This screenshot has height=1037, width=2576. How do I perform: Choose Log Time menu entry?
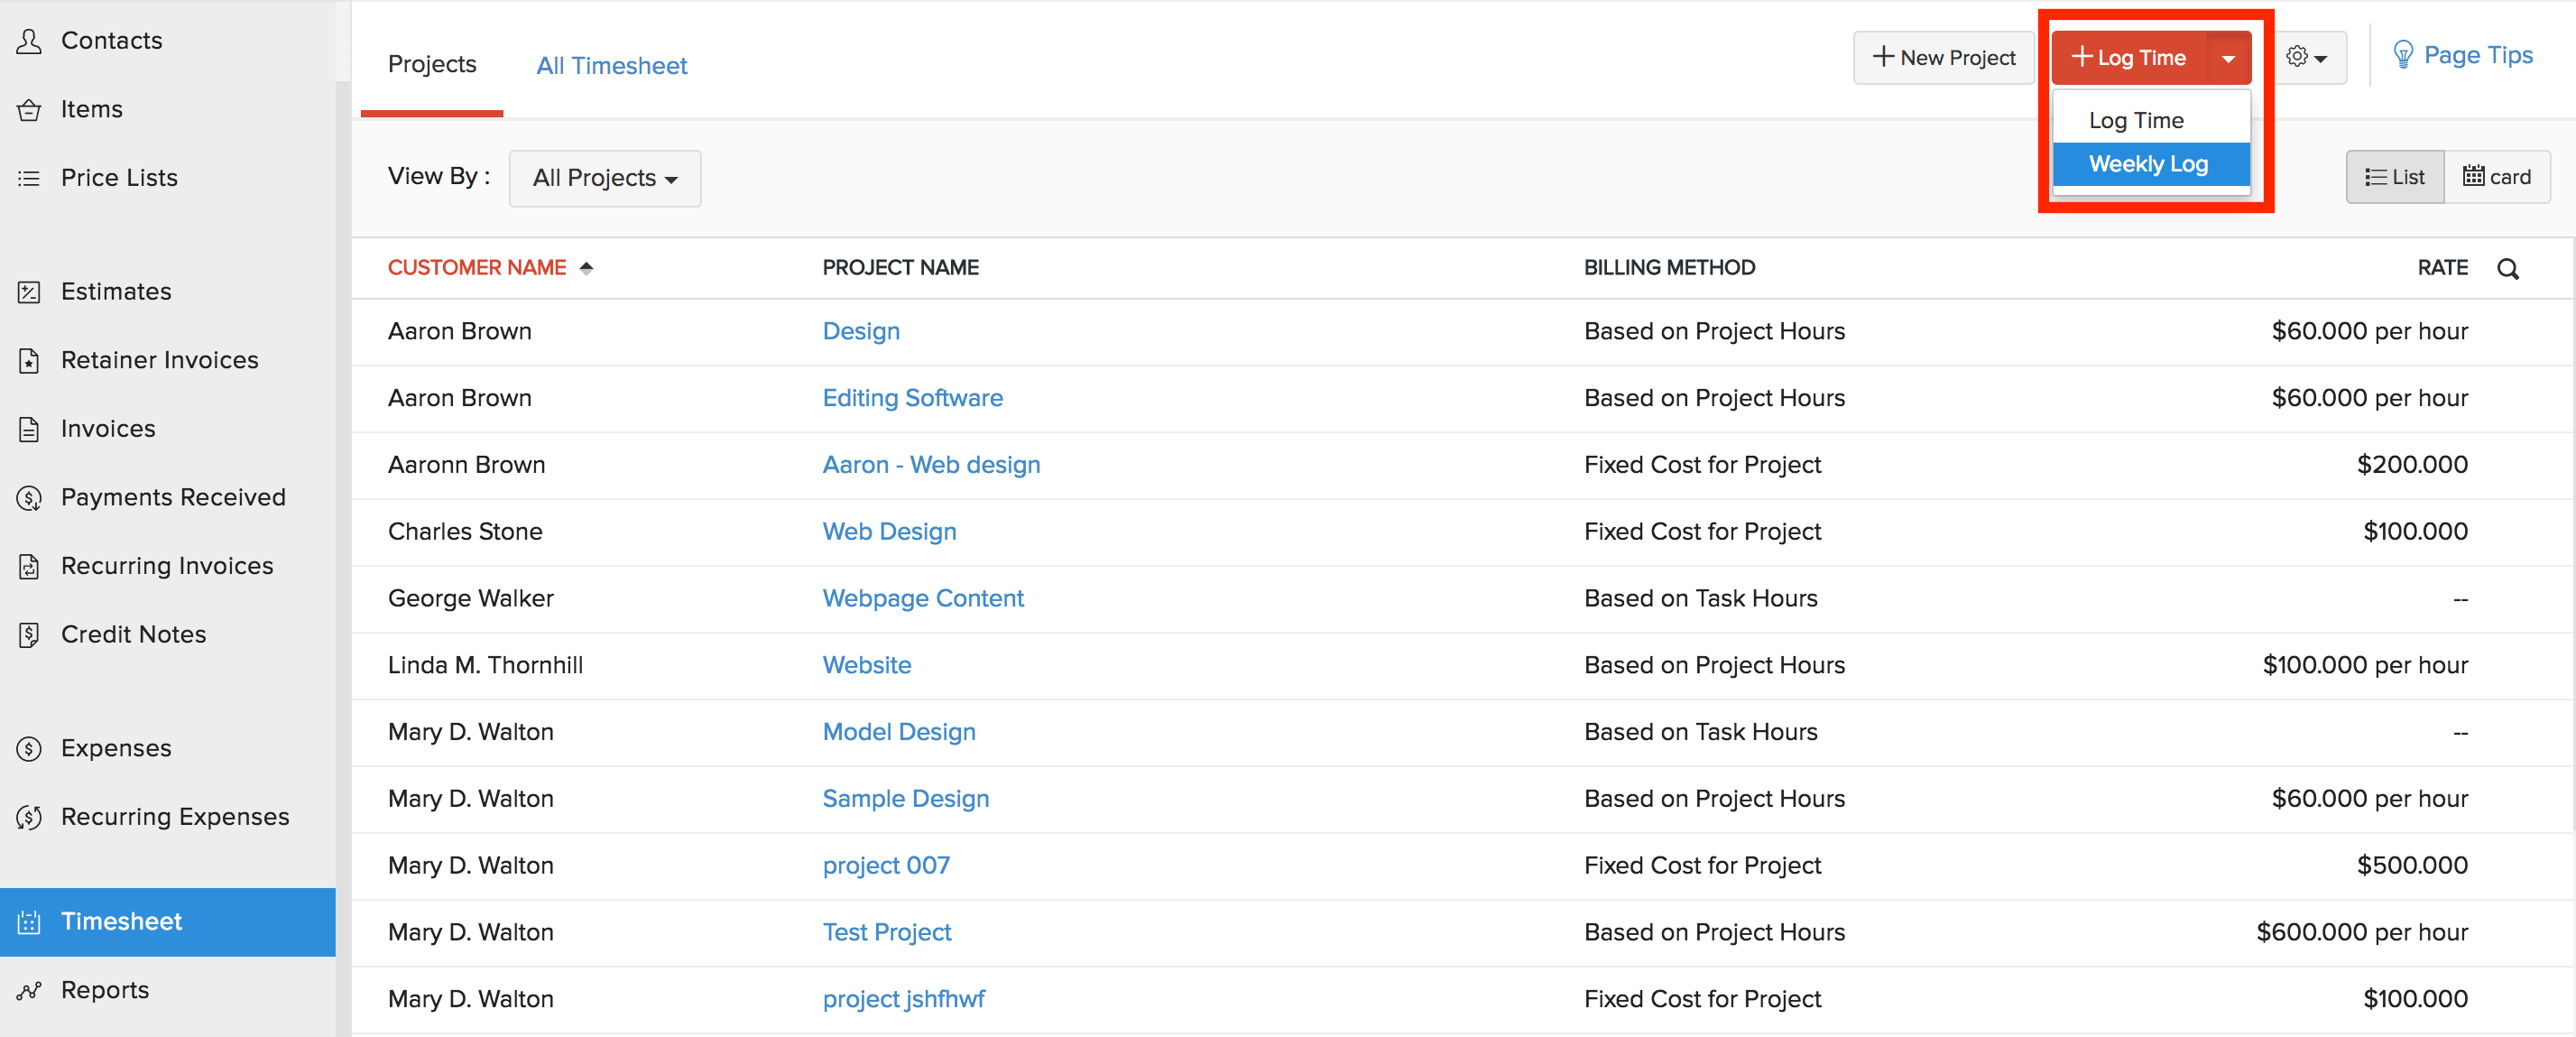tap(2136, 120)
